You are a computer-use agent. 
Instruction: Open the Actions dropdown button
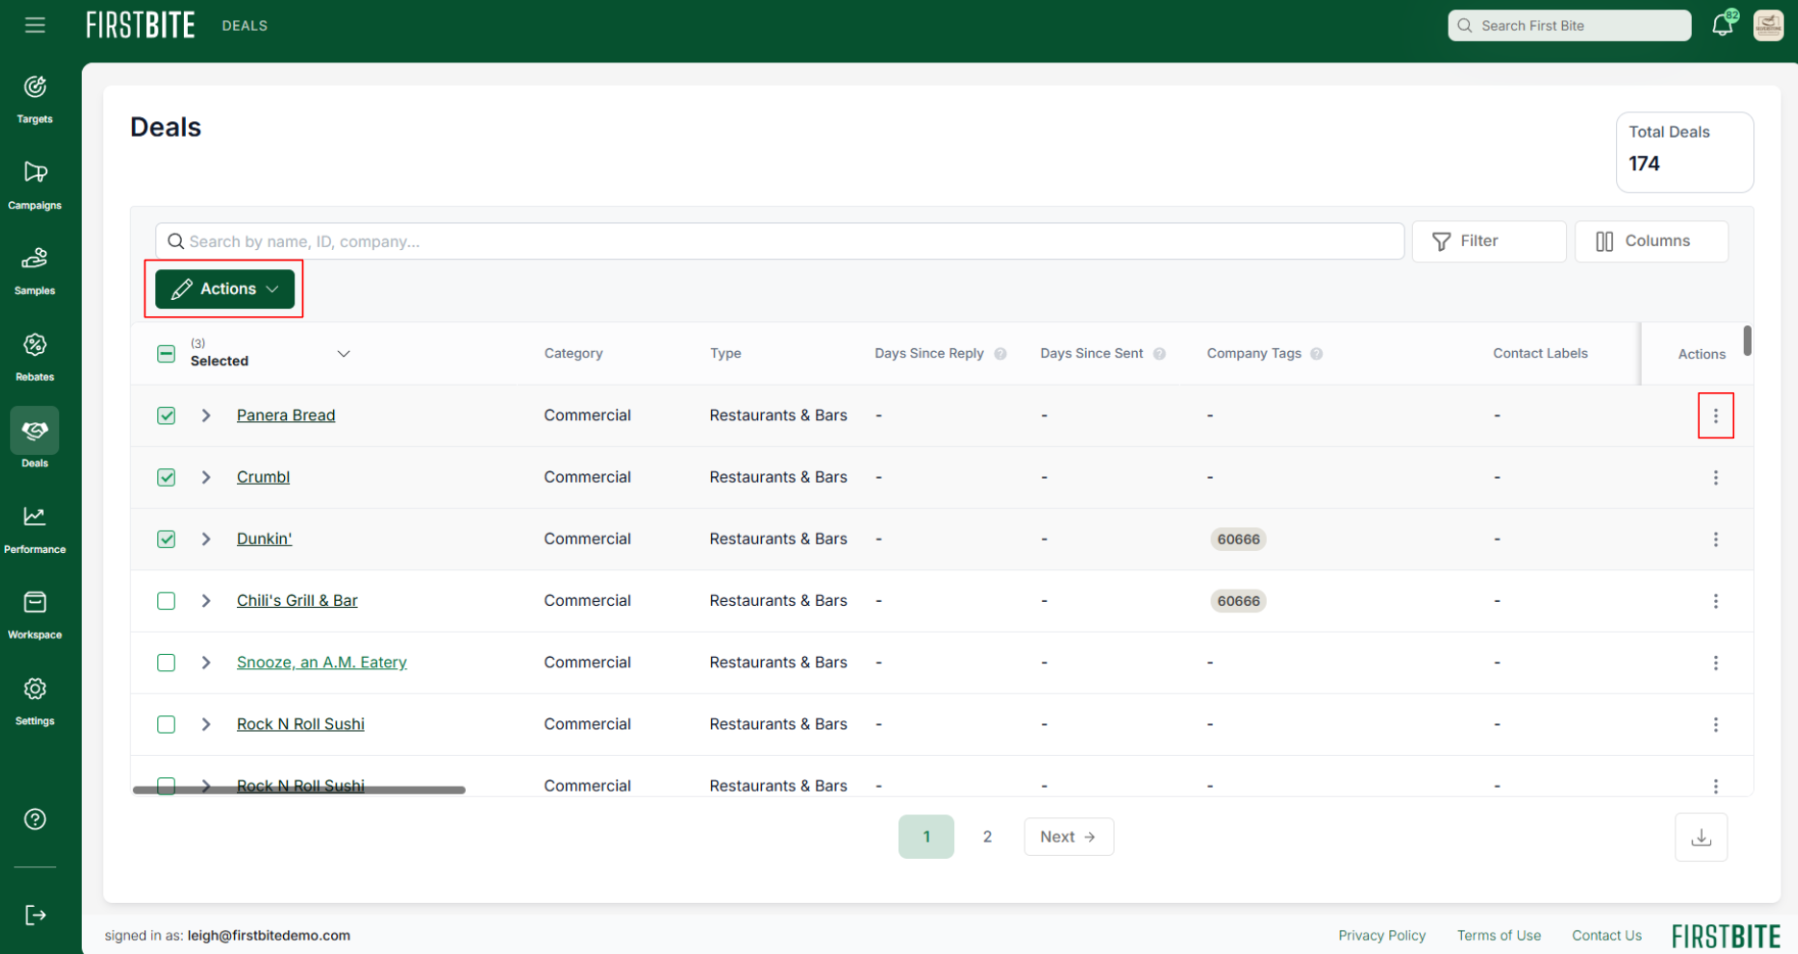pyautogui.click(x=225, y=289)
